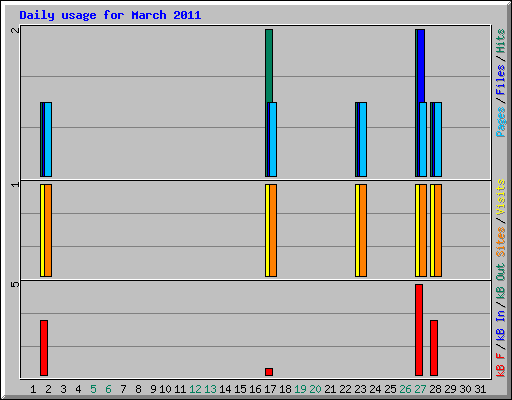
Task: Click the day label '31' on the x-axis
Action: click(480, 389)
